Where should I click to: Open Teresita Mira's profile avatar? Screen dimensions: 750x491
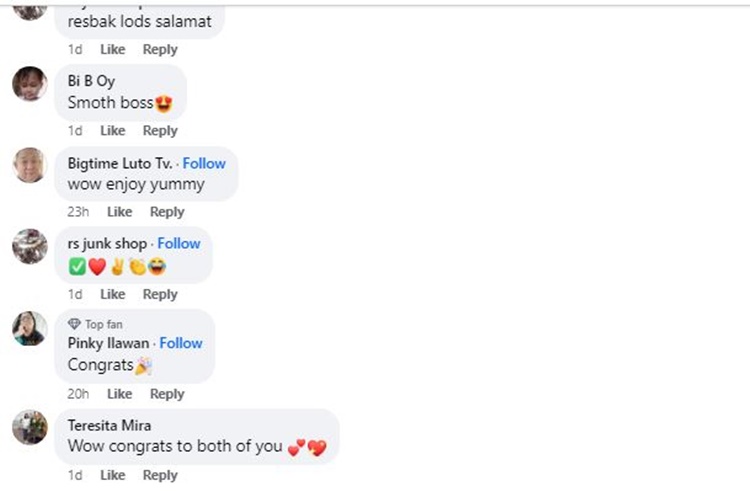tap(30, 427)
